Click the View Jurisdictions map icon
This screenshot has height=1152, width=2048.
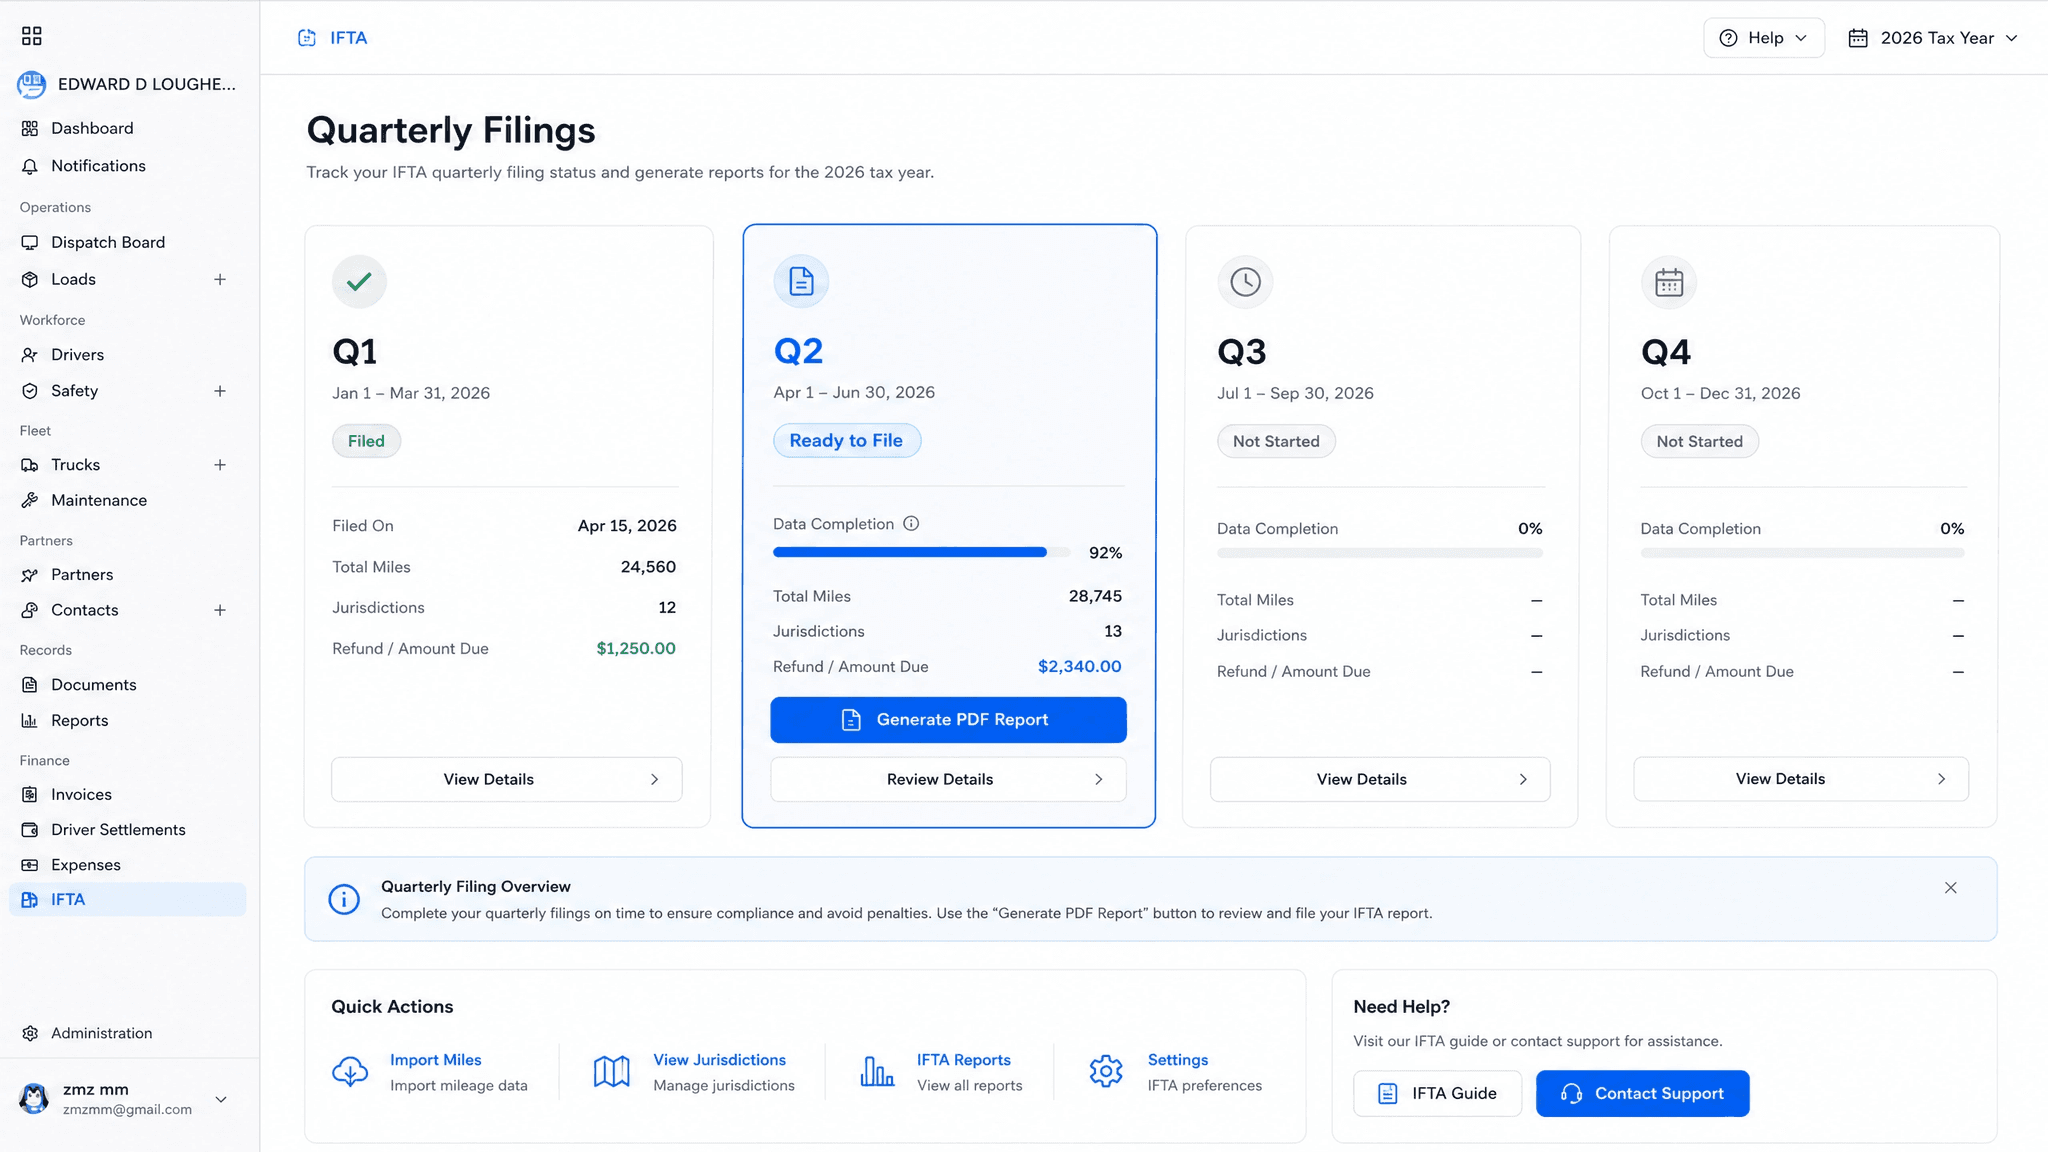pyautogui.click(x=612, y=1072)
